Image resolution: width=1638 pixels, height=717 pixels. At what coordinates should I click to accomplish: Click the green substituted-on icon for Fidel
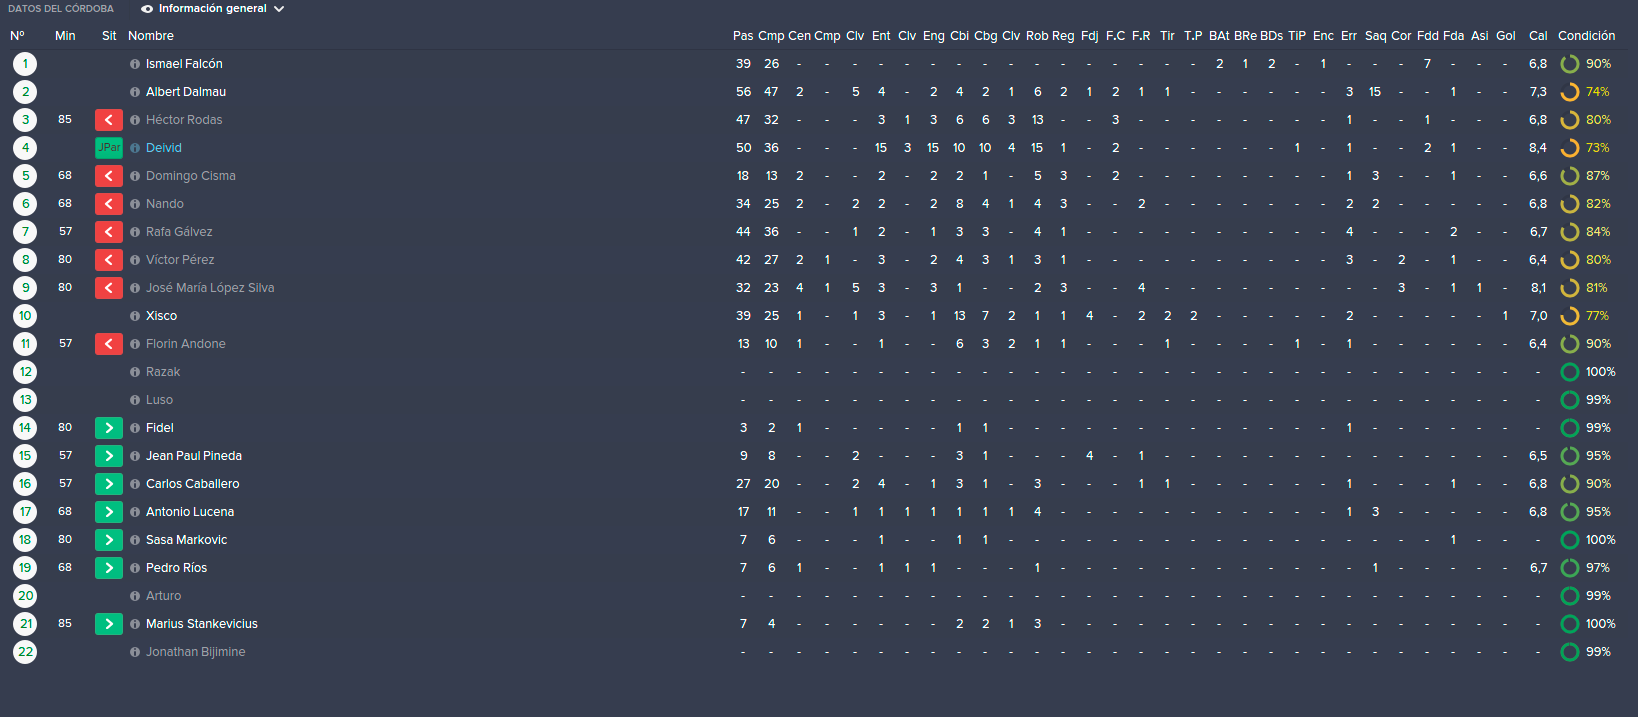109,428
